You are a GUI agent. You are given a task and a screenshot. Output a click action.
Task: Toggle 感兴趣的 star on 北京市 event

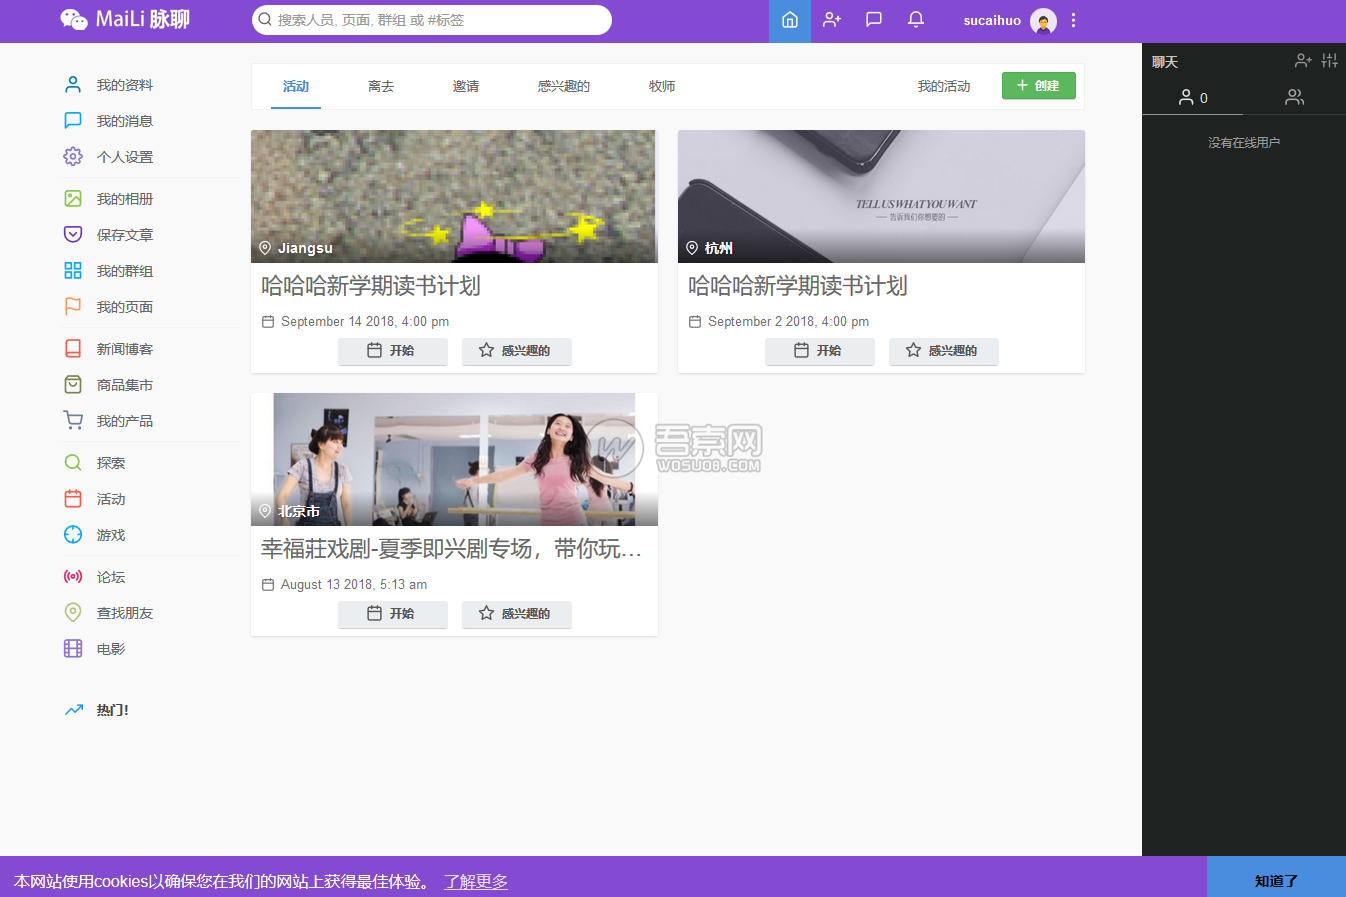516,614
